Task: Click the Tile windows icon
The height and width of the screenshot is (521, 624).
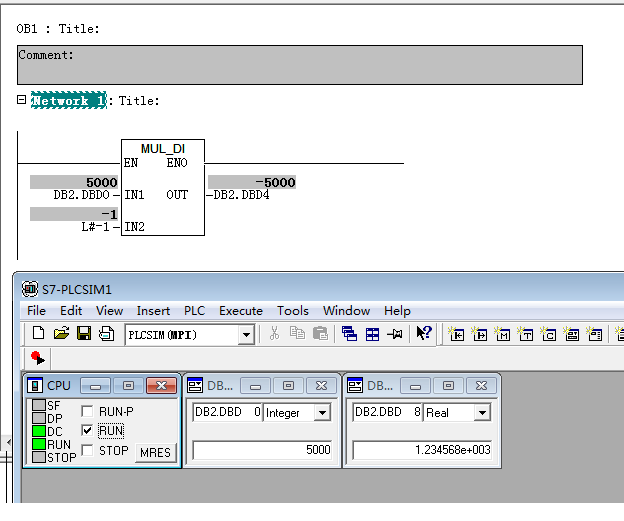Action: (x=372, y=334)
